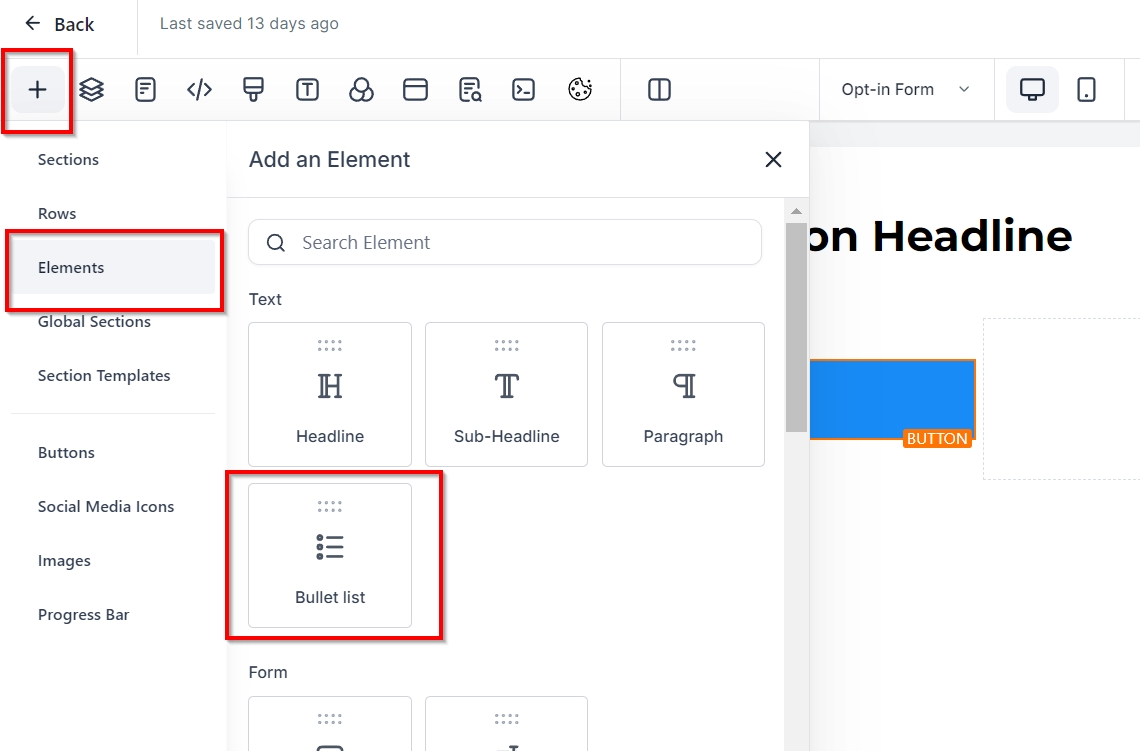Close the Add an Element panel
The image size is (1140, 751).
pyautogui.click(x=773, y=160)
